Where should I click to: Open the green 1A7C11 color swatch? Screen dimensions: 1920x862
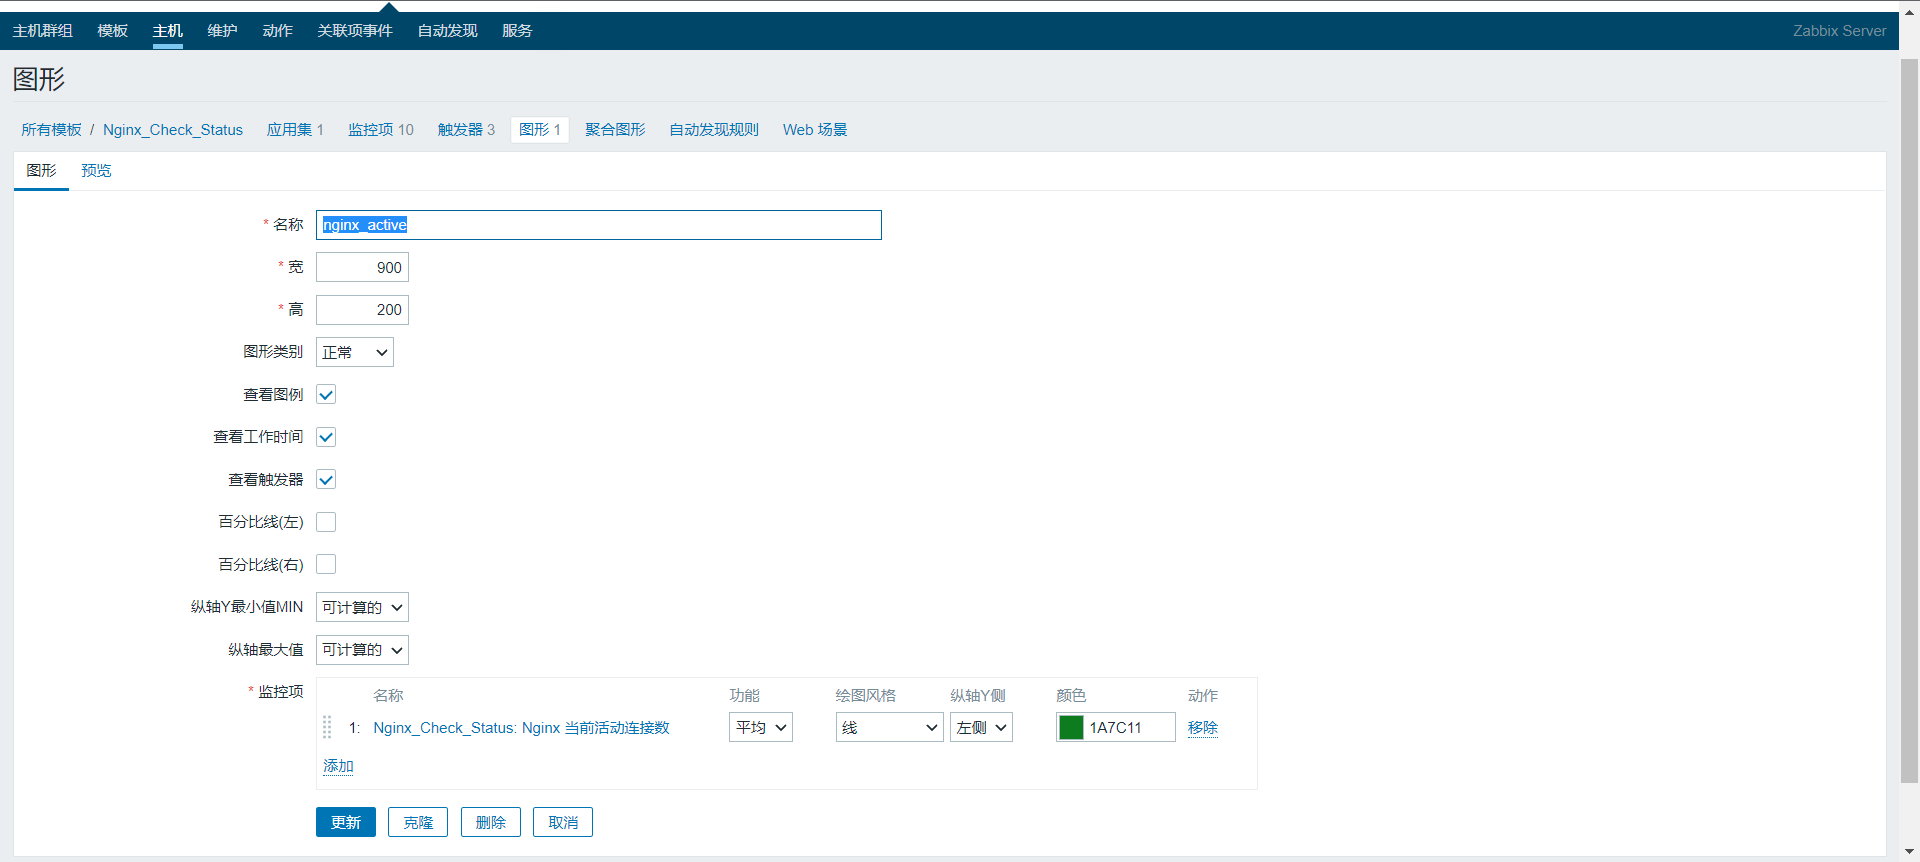click(1071, 727)
